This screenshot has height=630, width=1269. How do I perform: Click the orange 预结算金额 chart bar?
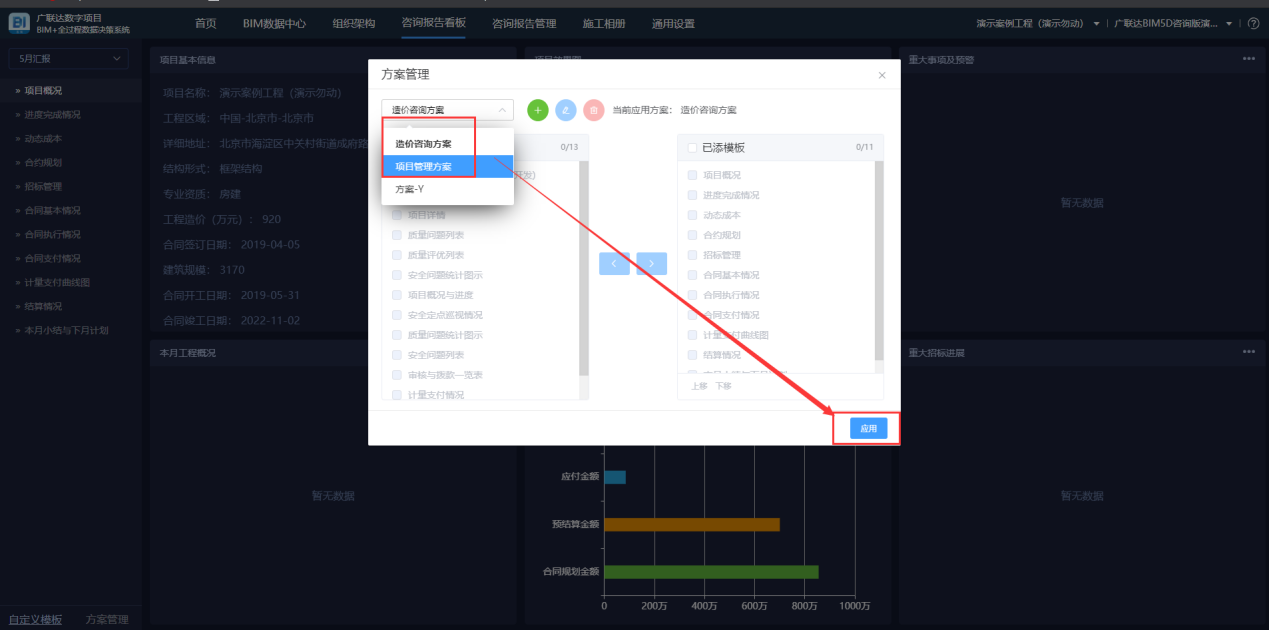tap(692, 524)
